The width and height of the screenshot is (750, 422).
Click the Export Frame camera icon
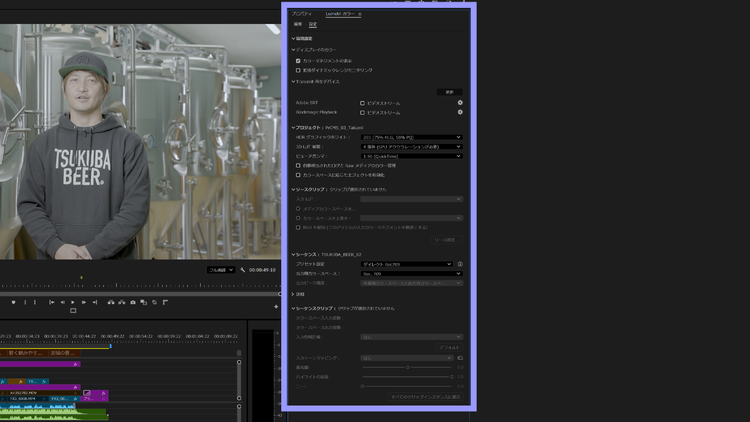point(133,302)
